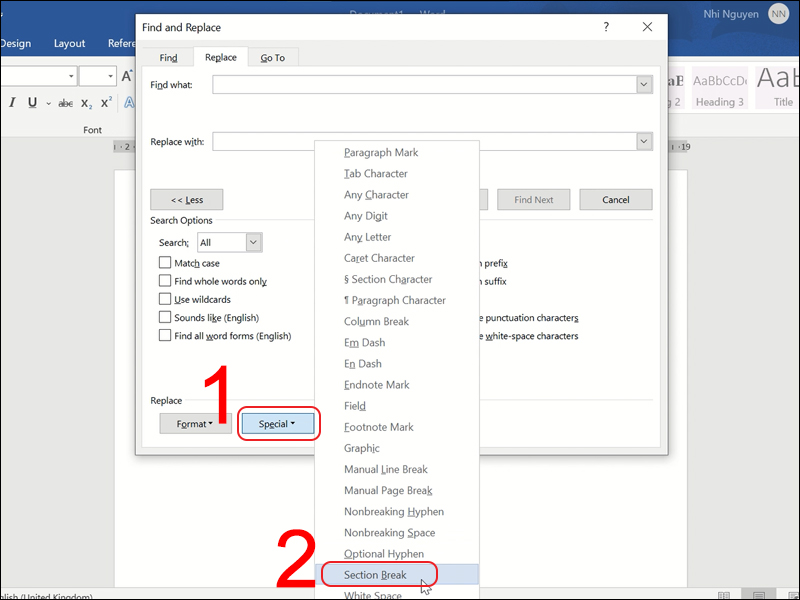
Task: Open the Search direction dropdown
Action: coord(253,242)
